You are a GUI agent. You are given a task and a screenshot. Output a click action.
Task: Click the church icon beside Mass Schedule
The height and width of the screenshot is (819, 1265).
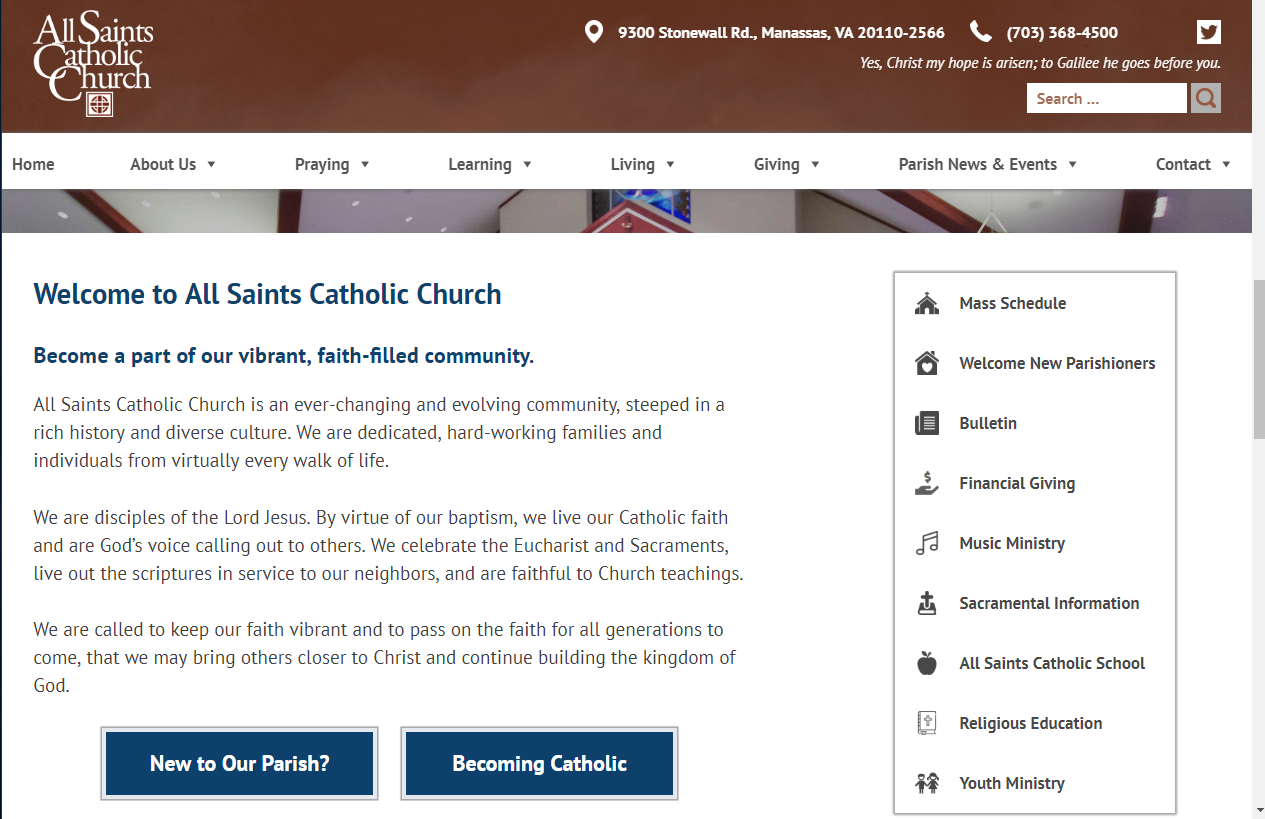click(927, 303)
